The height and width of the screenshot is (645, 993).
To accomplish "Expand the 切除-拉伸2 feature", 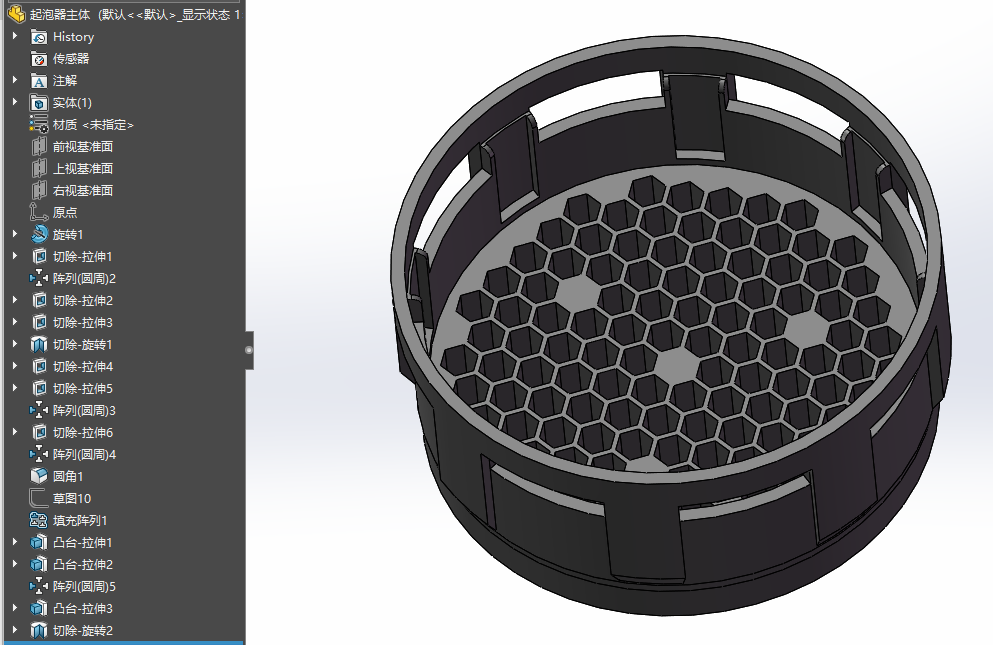I will coord(15,300).
